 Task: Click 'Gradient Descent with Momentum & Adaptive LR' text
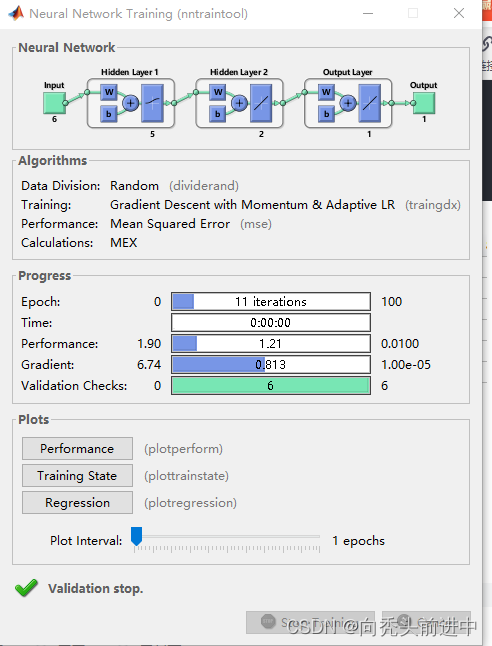252,205
